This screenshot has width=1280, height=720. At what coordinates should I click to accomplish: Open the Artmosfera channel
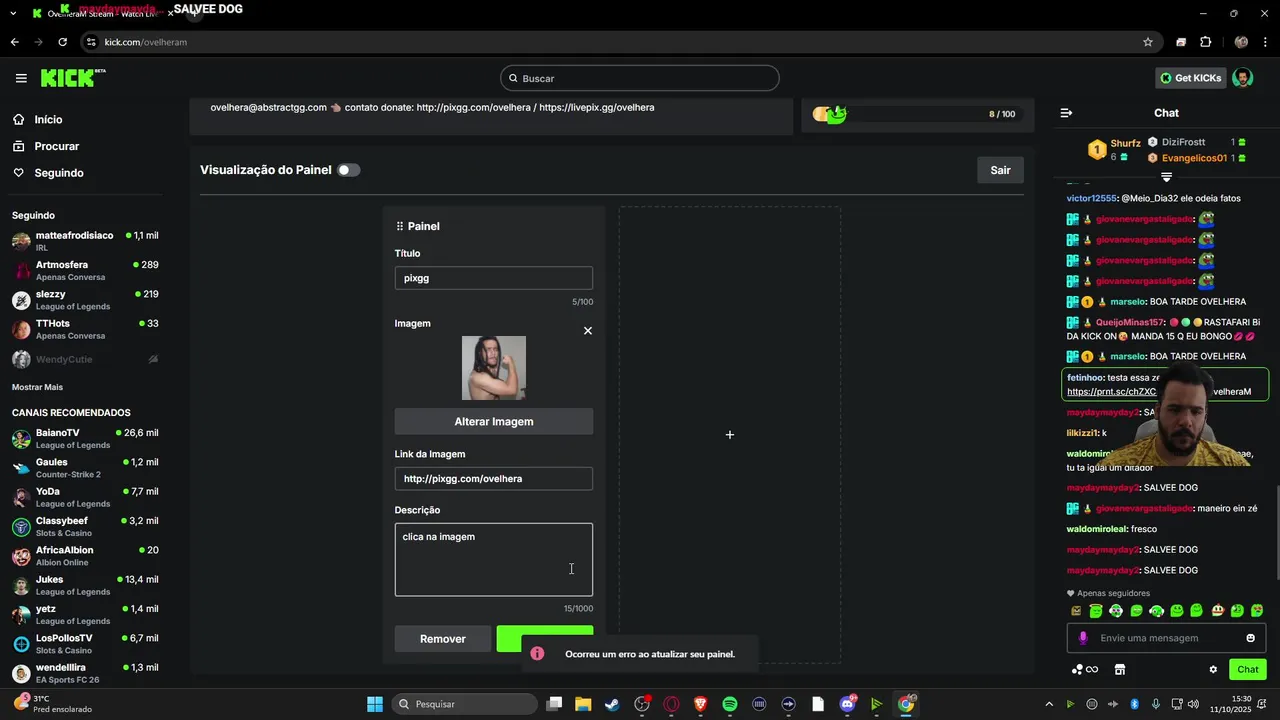pos(85,270)
